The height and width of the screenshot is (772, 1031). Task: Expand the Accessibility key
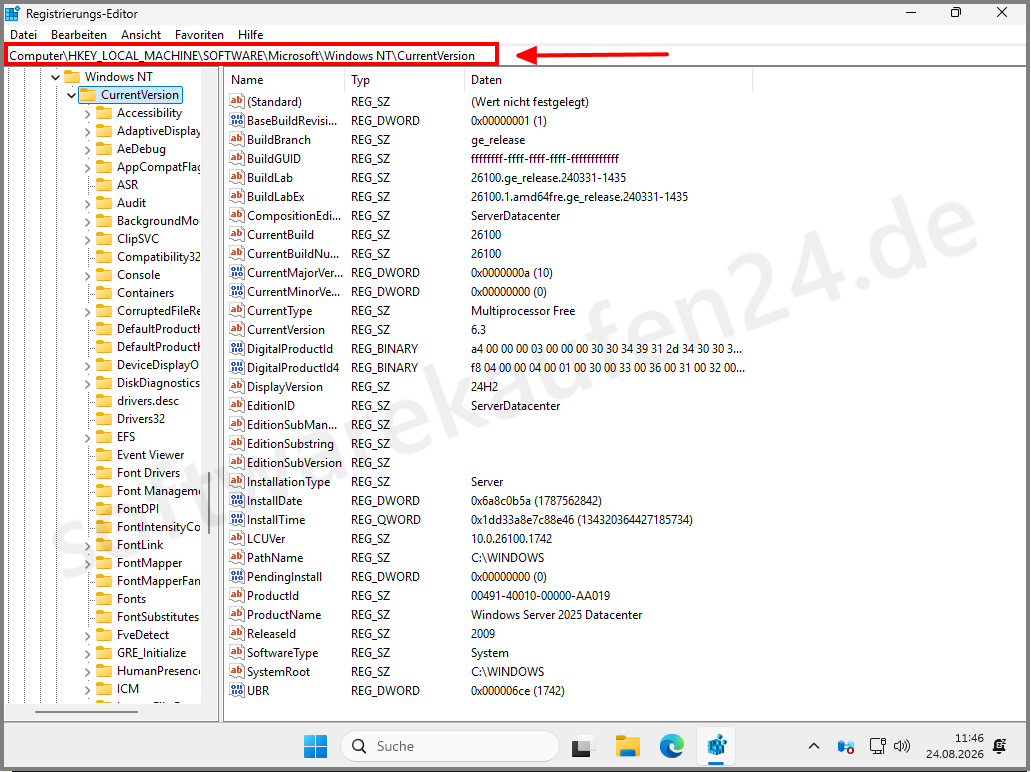[x=87, y=113]
